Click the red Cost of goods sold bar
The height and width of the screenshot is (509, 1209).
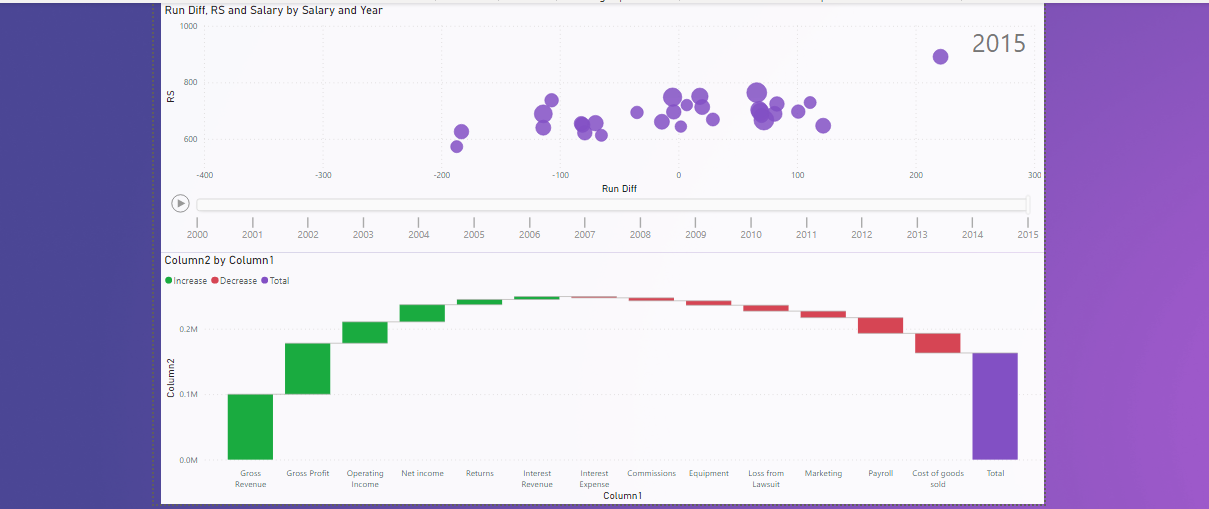coord(937,343)
